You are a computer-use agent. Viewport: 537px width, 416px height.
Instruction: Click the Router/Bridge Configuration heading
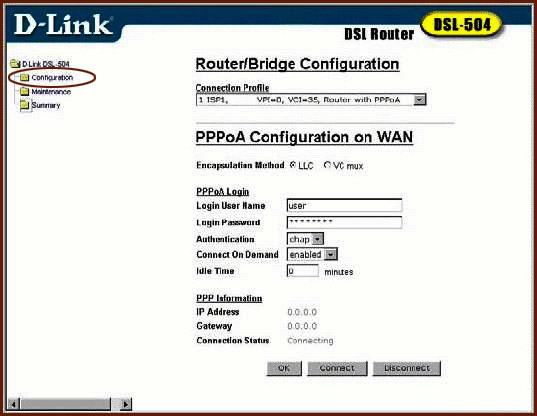(297, 64)
